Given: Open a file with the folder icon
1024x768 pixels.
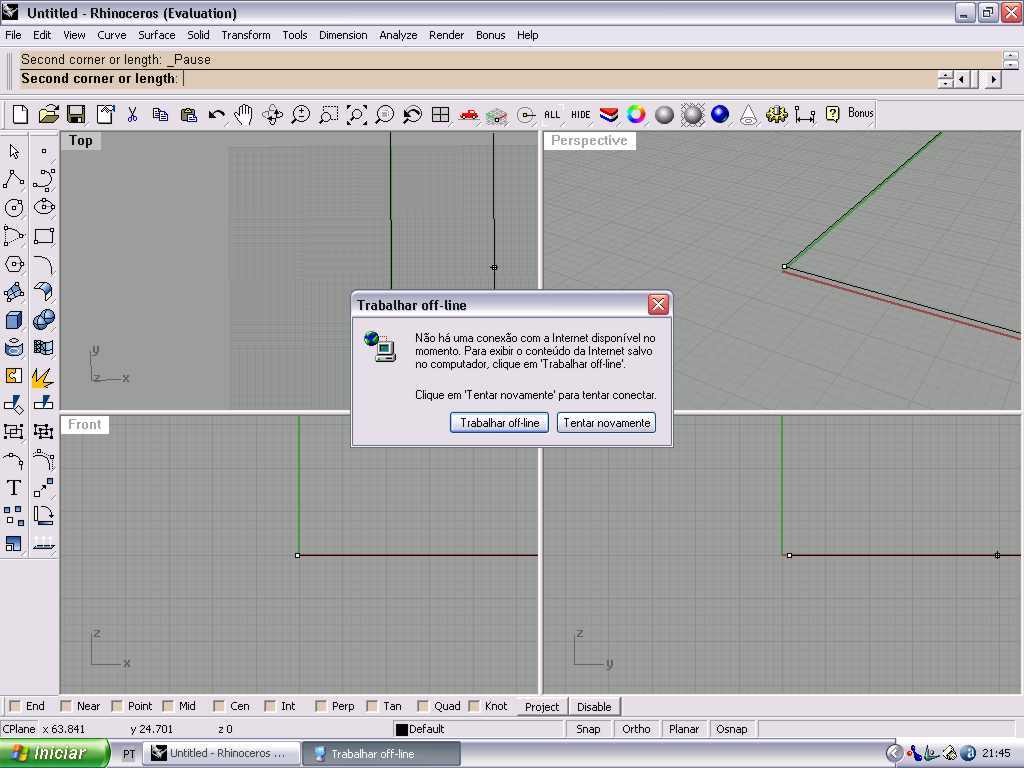Looking at the screenshot, I should 48,115.
